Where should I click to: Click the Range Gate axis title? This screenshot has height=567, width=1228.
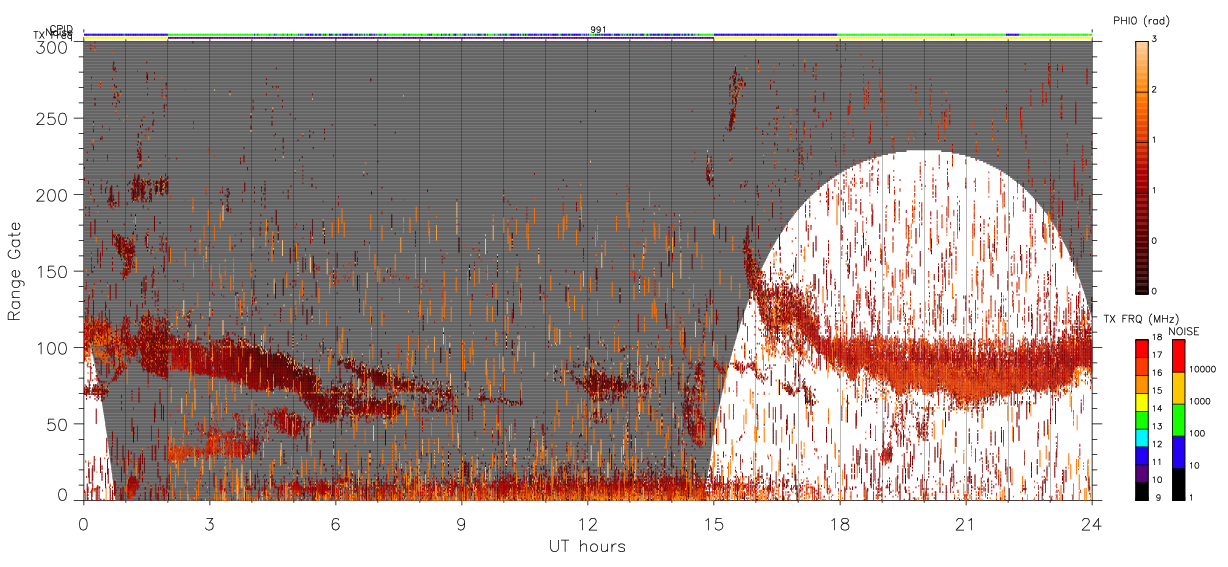tap(15, 271)
